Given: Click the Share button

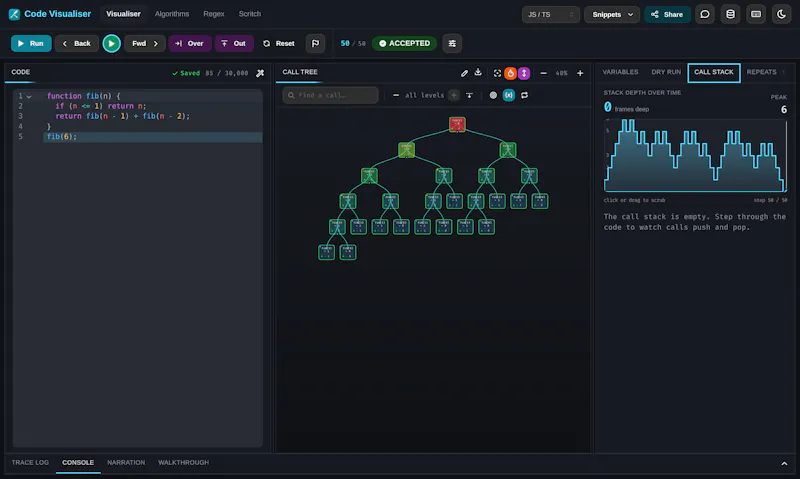Looking at the screenshot, I should point(667,14).
